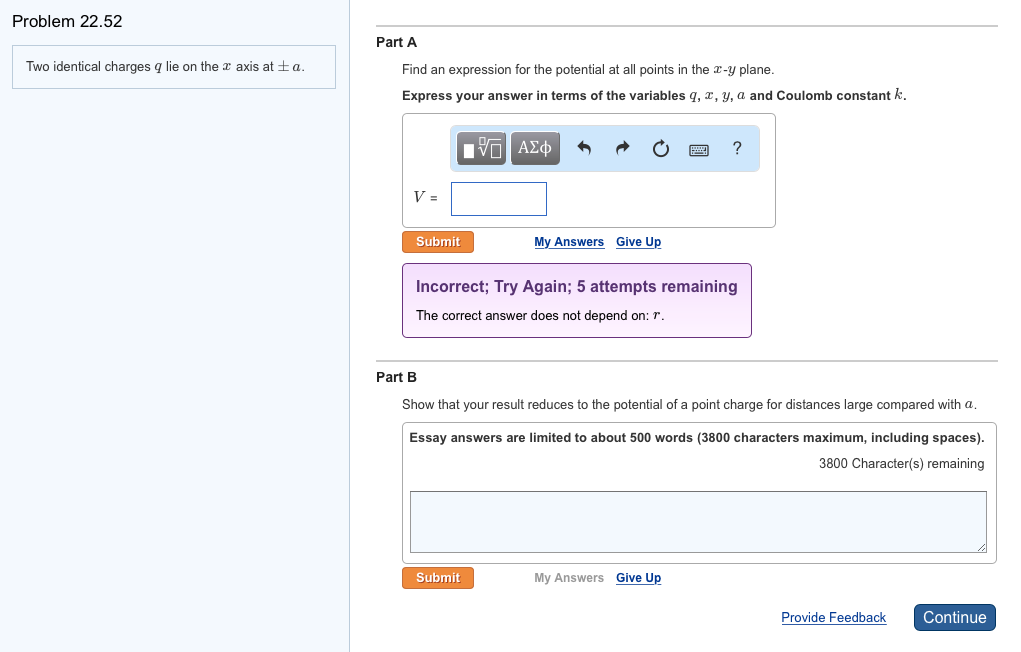Click the essay box resize handle
The width and height of the screenshot is (1021, 652).
pyautogui.click(x=981, y=548)
